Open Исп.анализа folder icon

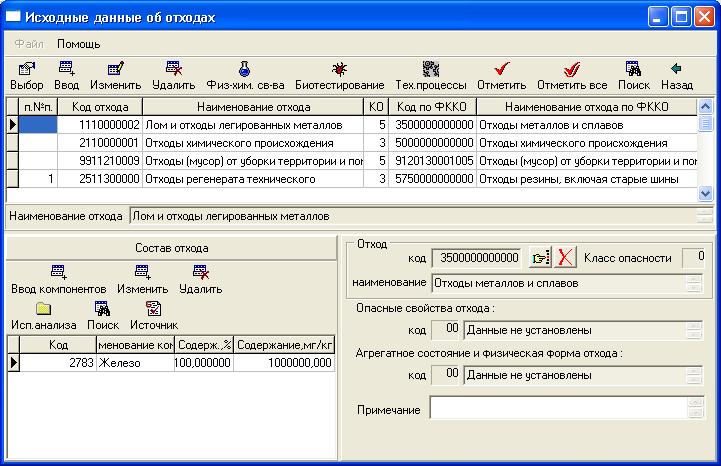point(43,308)
